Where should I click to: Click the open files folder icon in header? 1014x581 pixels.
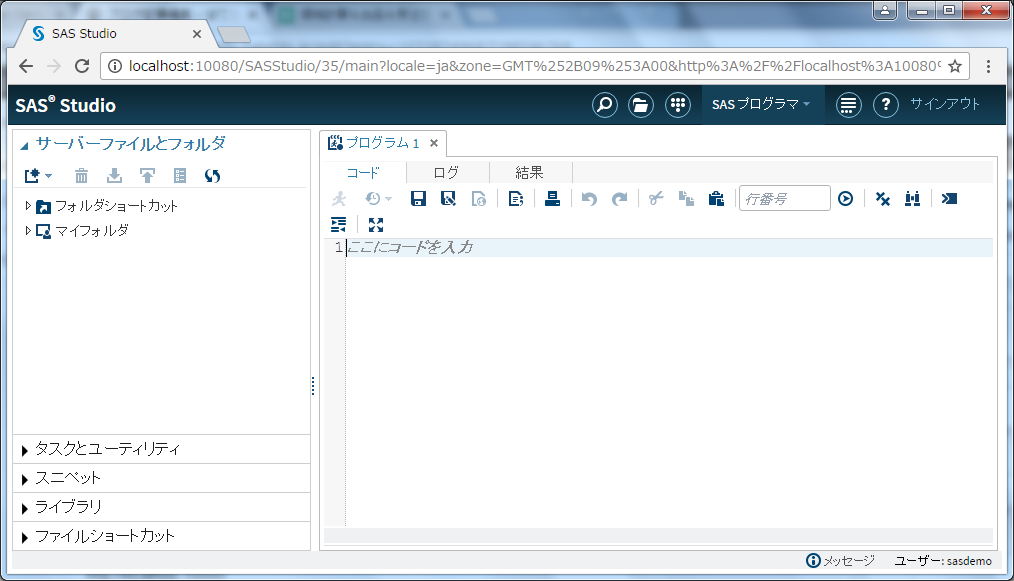point(641,105)
